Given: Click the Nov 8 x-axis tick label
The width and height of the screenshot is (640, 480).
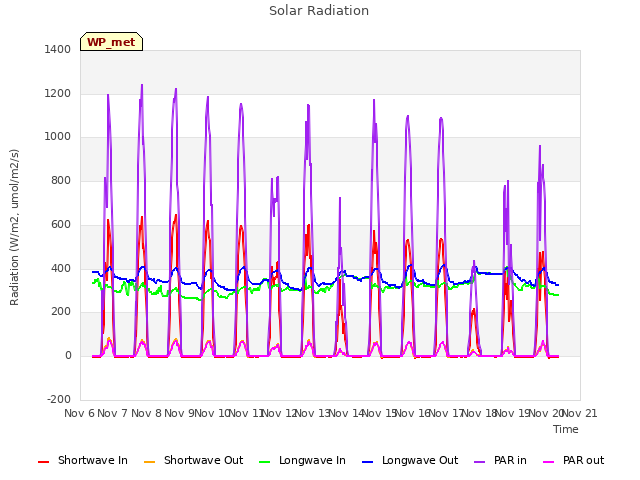Looking at the screenshot, I should [146, 413].
